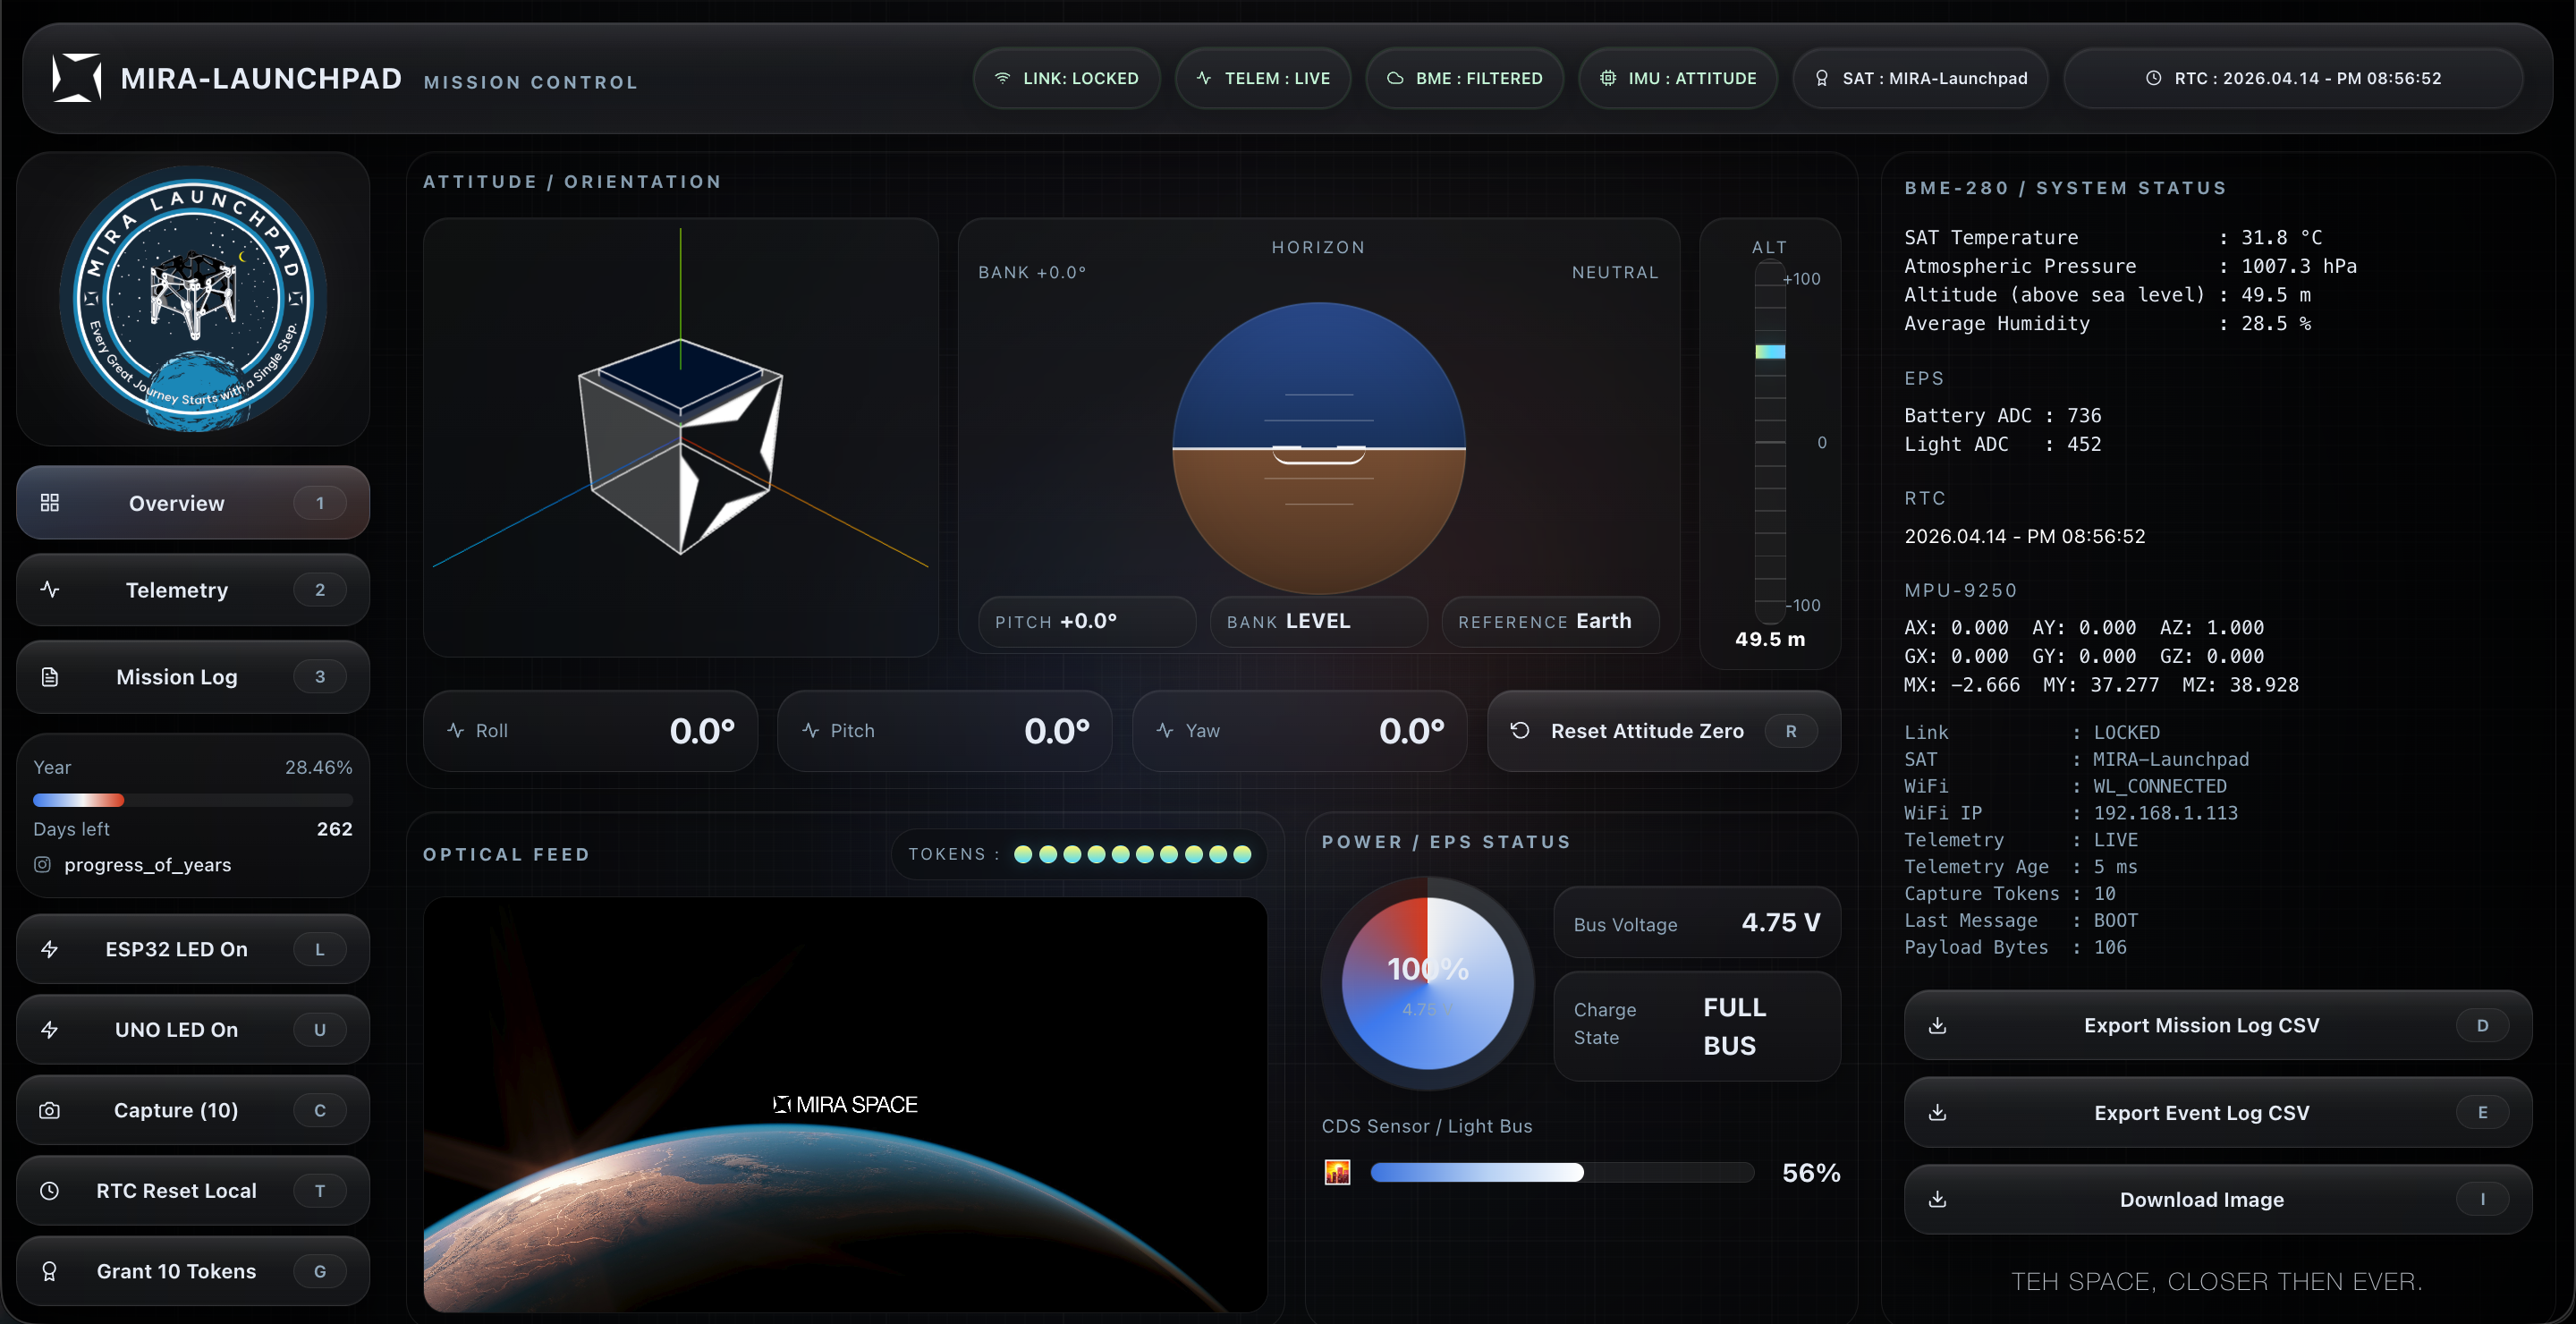
Task: Click the pulse icon in TELEM : LIVE pill
Action: click(1204, 78)
